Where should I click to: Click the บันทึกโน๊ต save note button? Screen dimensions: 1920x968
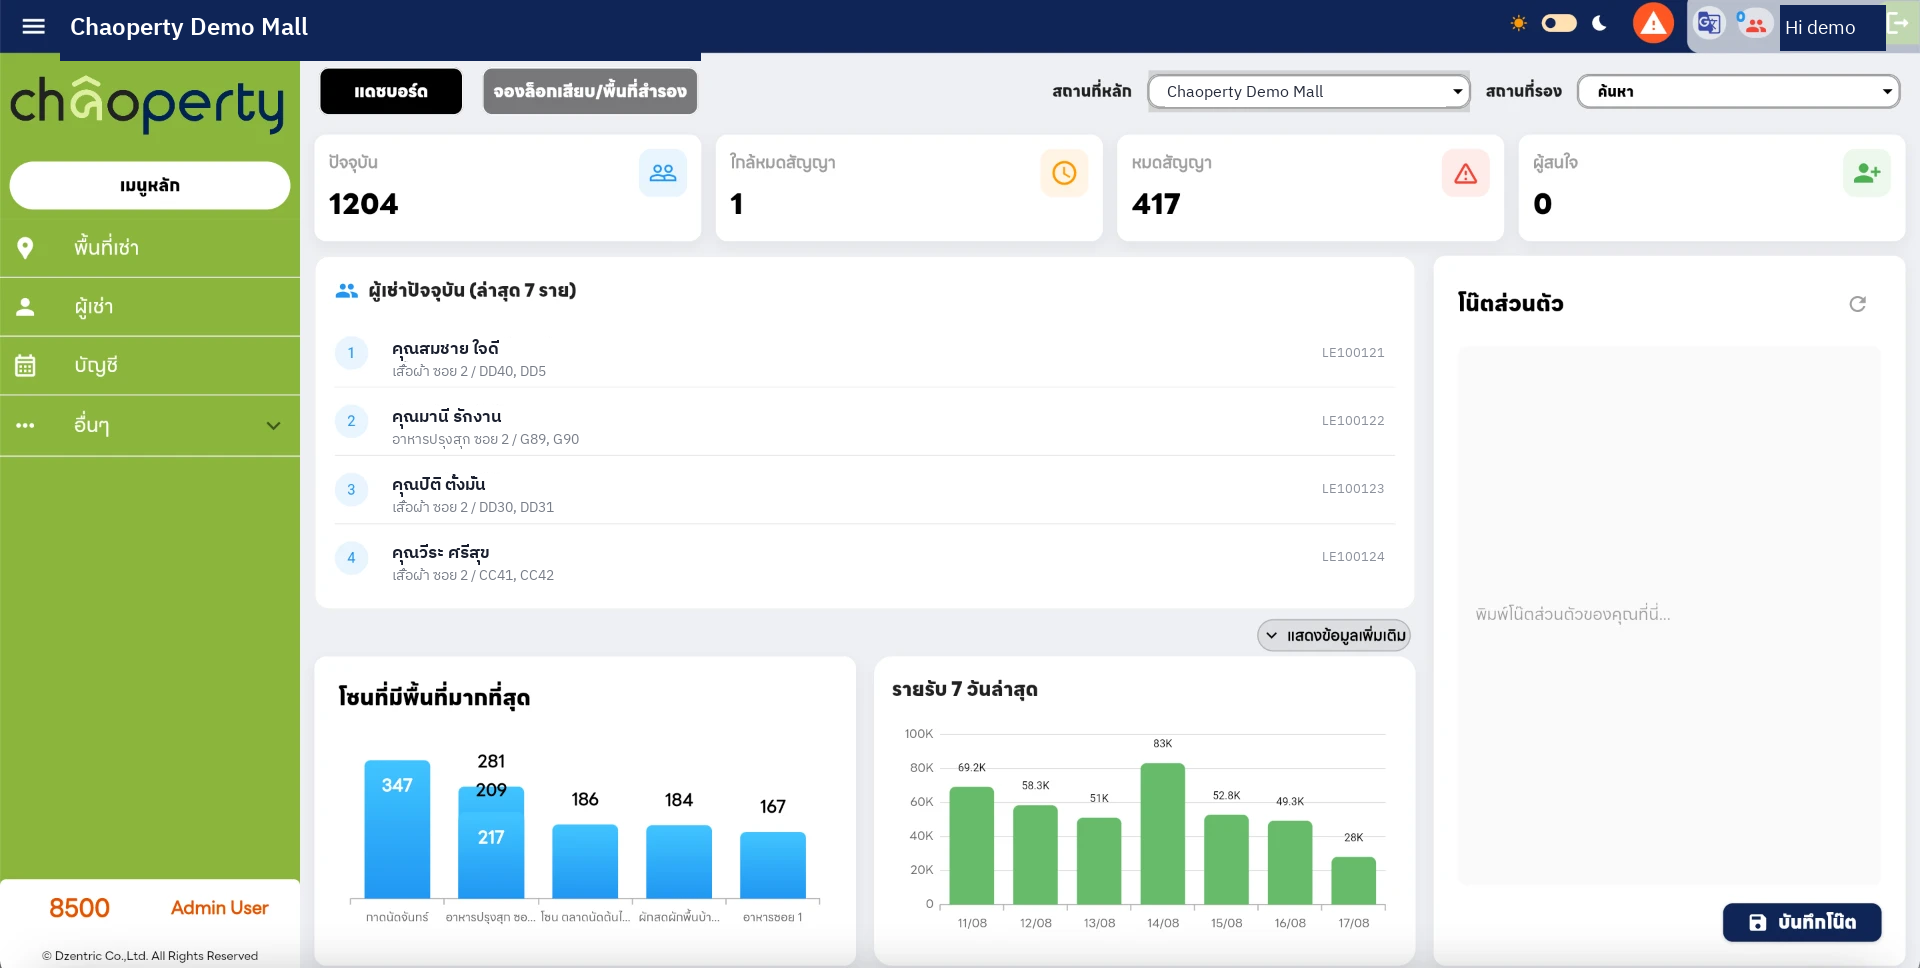click(1802, 922)
